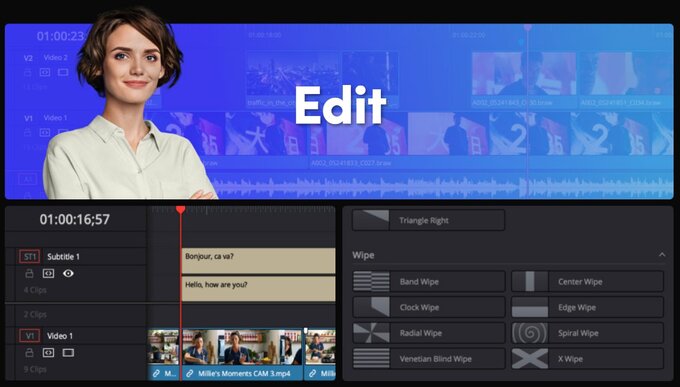Toggle auto select on Video 1 track
Screen dimensions: 680x387
48,353
